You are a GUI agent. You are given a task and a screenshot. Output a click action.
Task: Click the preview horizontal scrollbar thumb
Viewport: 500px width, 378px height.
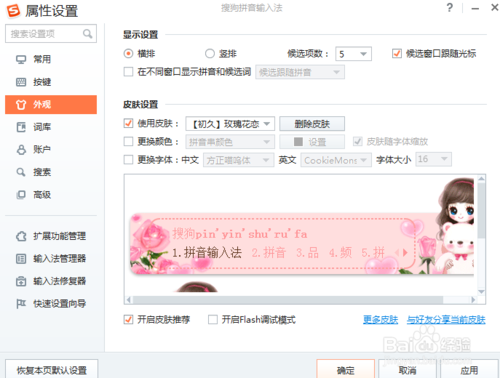tap(288, 300)
